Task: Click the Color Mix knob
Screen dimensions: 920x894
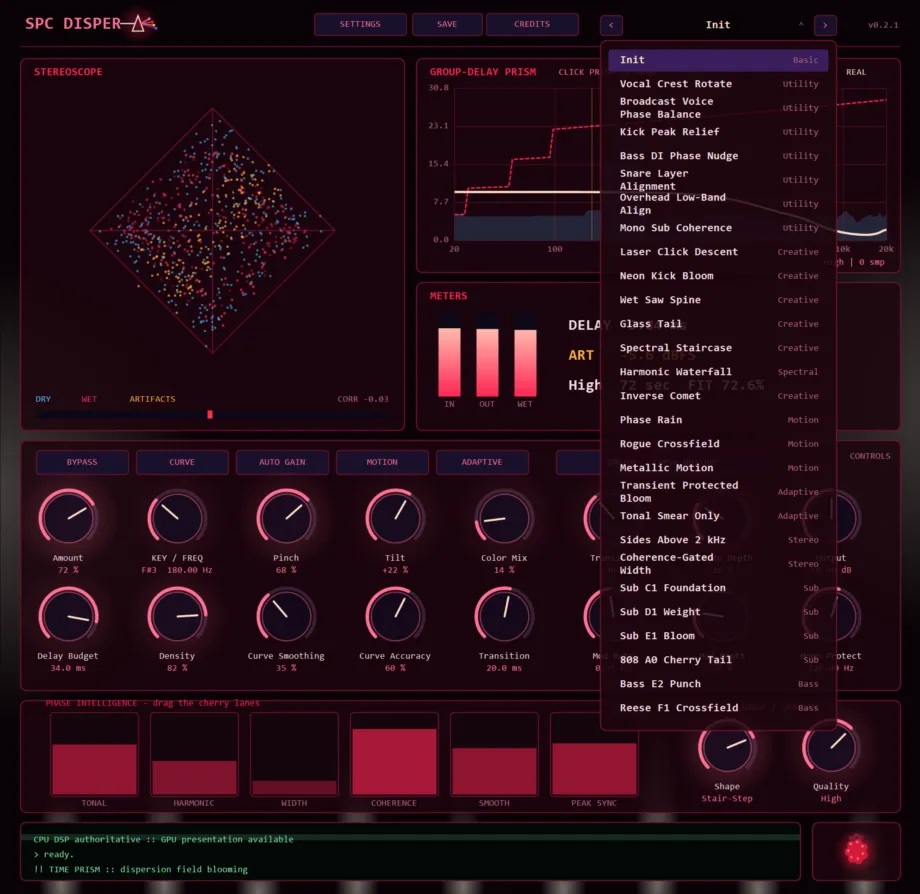Action: click(504, 519)
